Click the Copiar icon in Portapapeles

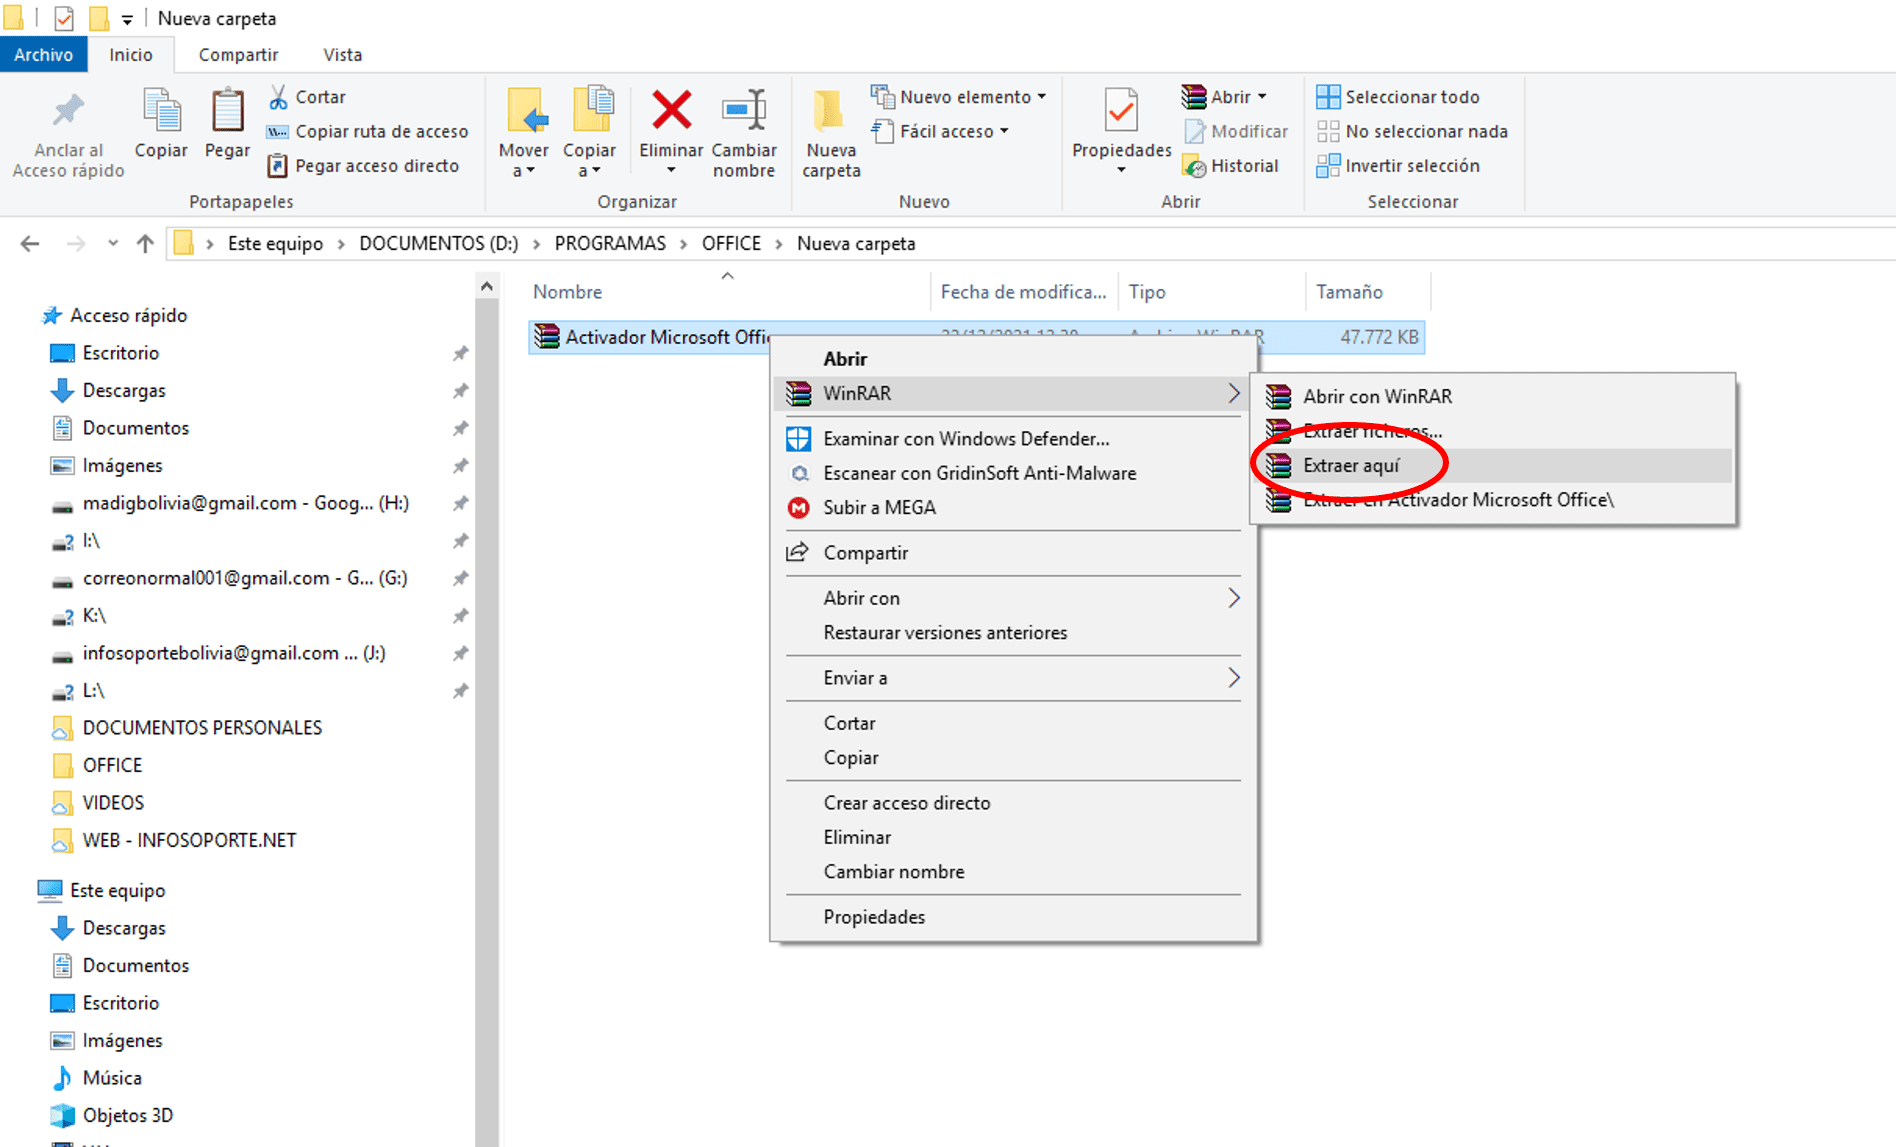tap(161, 111)
